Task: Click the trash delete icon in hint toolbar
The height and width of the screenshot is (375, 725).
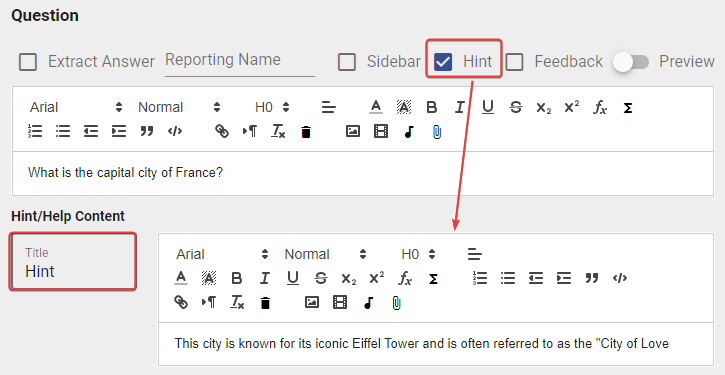Action: (x=265, y=303)
